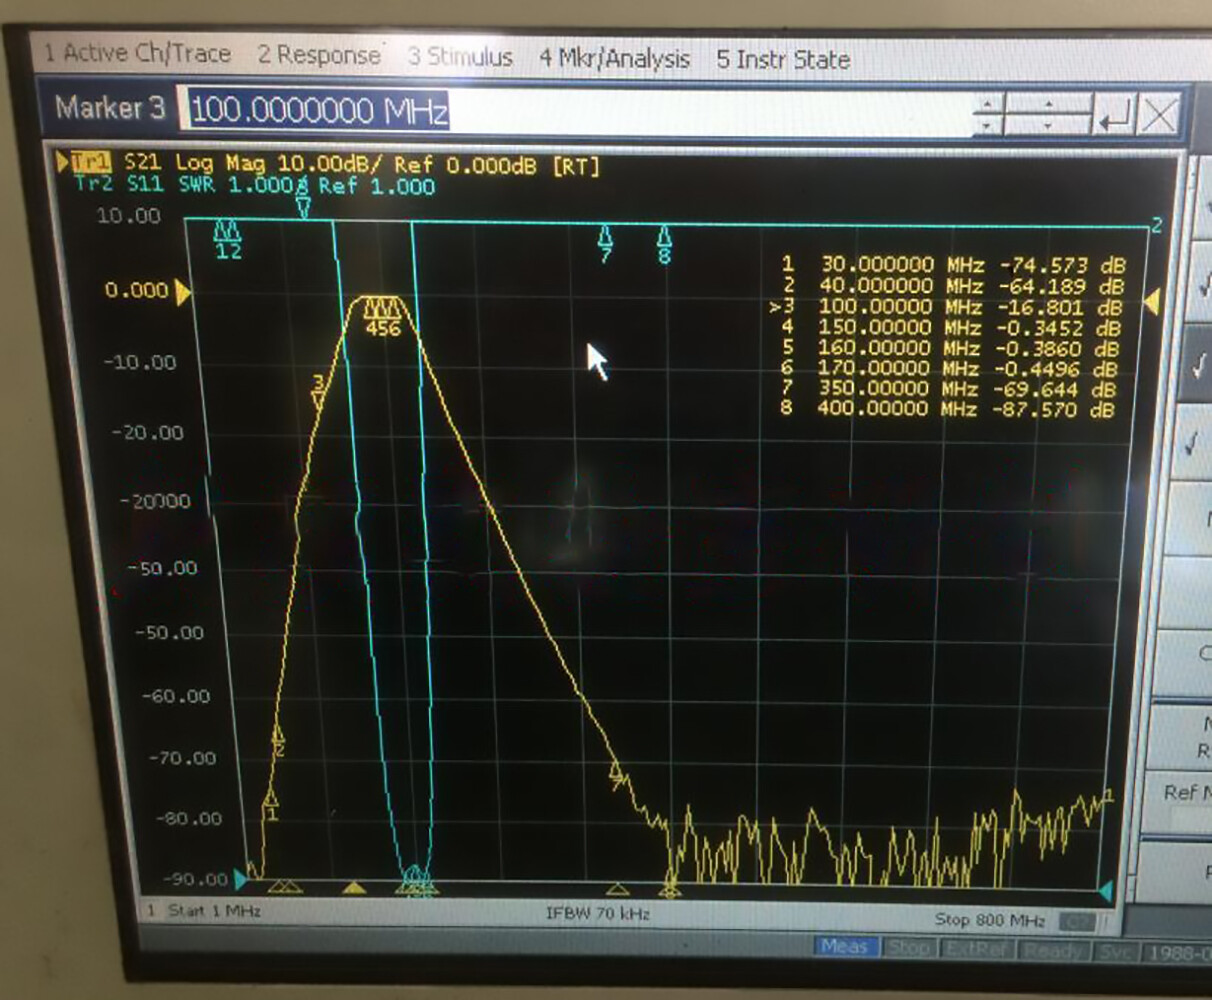This screenshot has height=1000, width=1212.
Task: Open the 2 Response menu
Action: click(319, 55)
